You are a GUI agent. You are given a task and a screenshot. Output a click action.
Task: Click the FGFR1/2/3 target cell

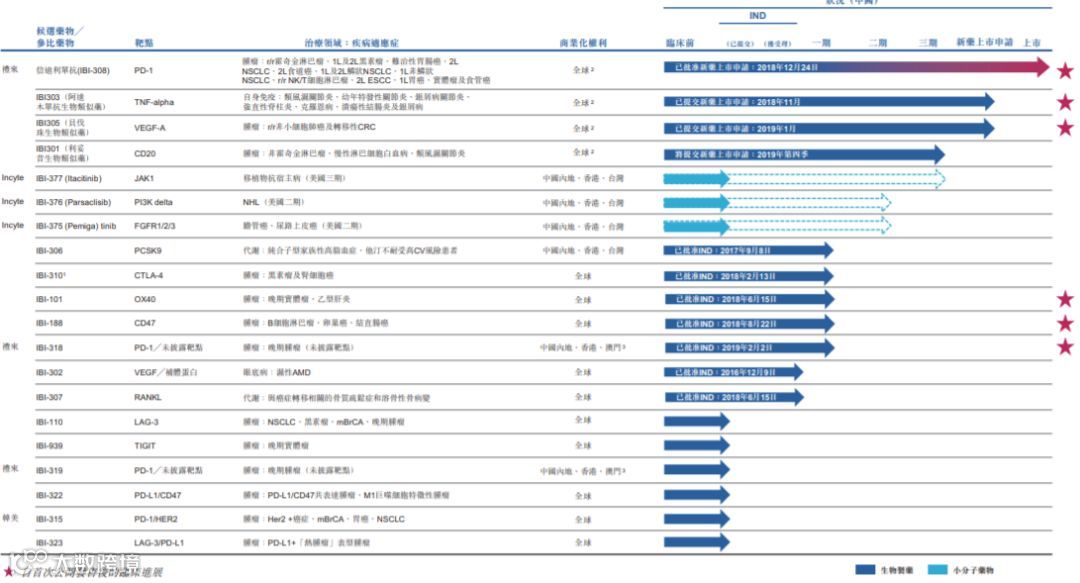pyautogui.click(x=154, y=226)
